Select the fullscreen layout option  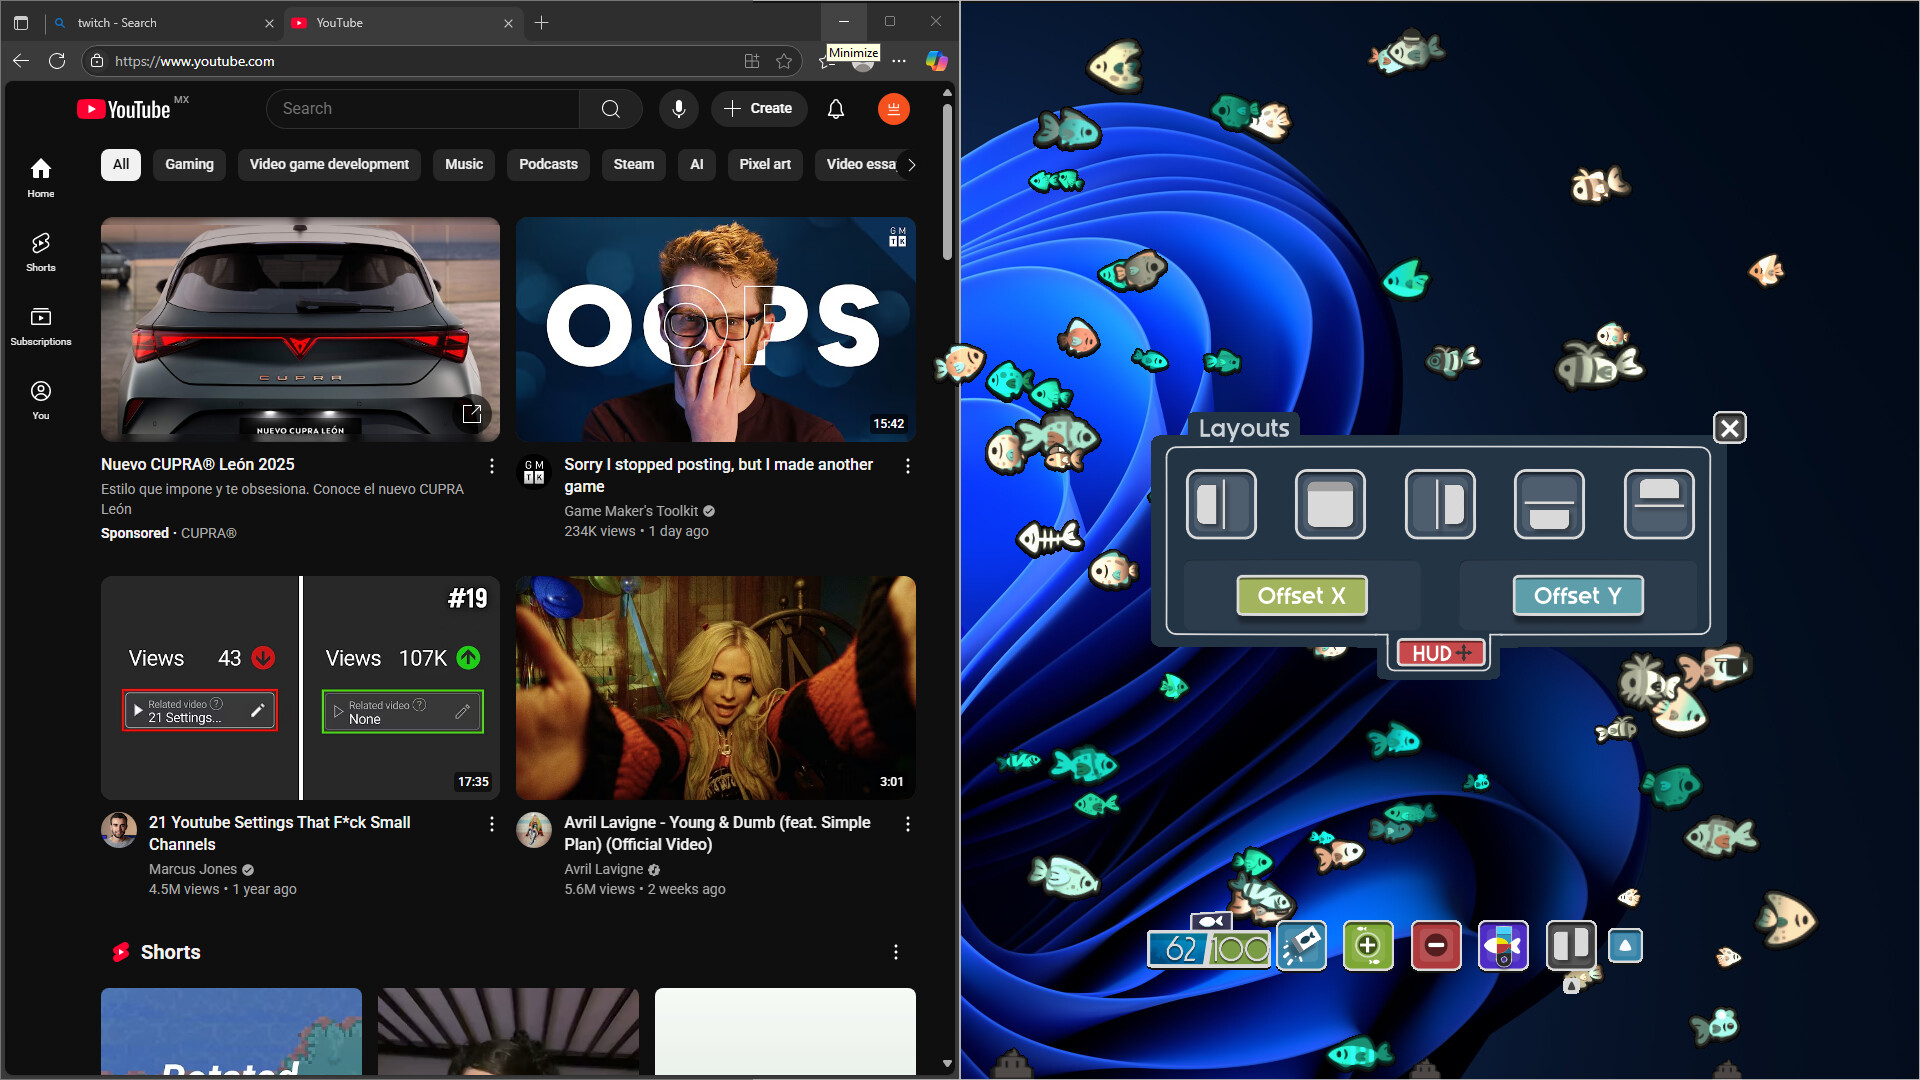(1329, 504)
